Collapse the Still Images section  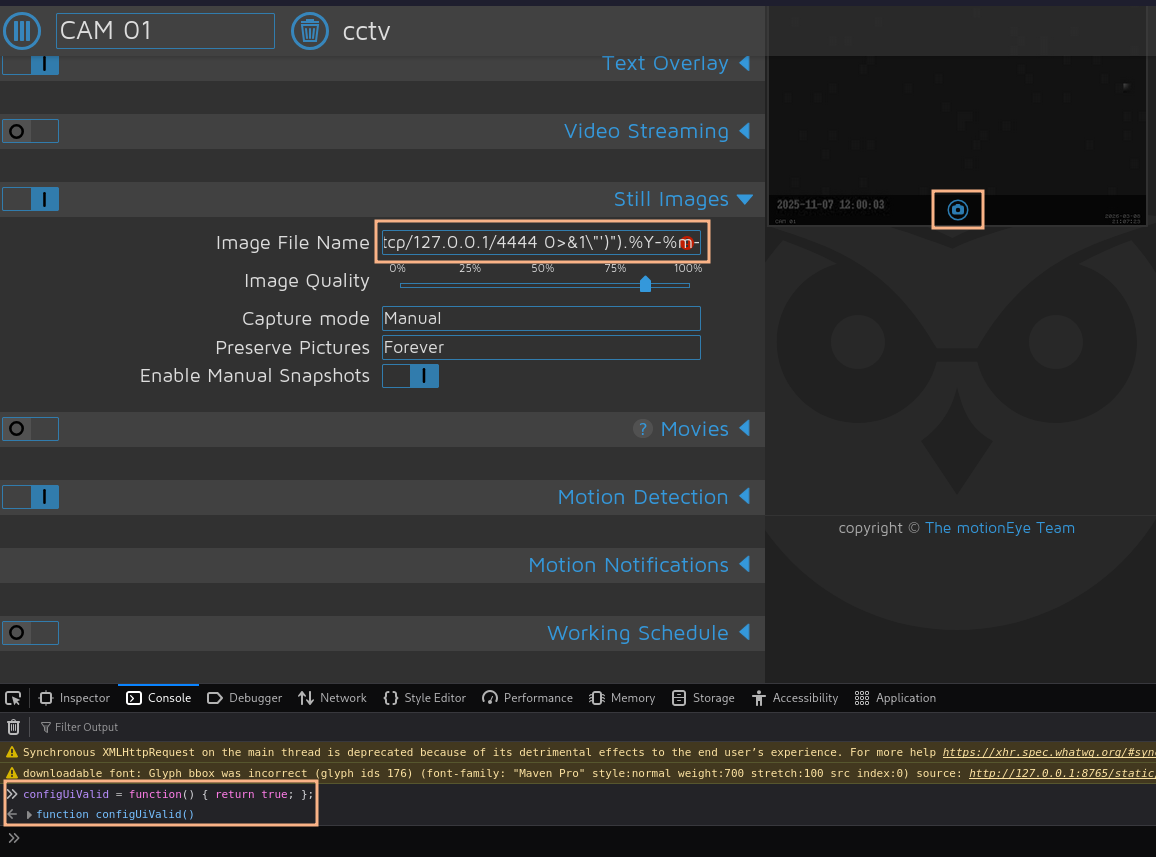683,199
